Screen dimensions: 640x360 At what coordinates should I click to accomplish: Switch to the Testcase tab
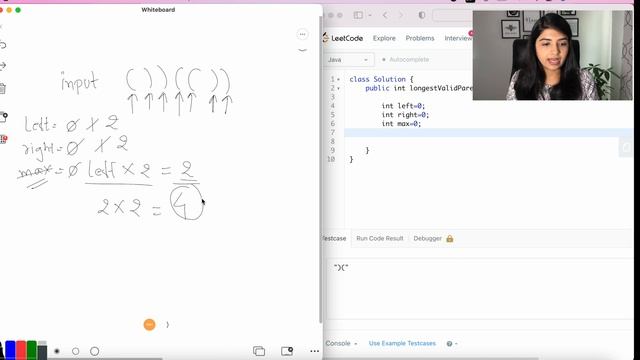[334, 238]
